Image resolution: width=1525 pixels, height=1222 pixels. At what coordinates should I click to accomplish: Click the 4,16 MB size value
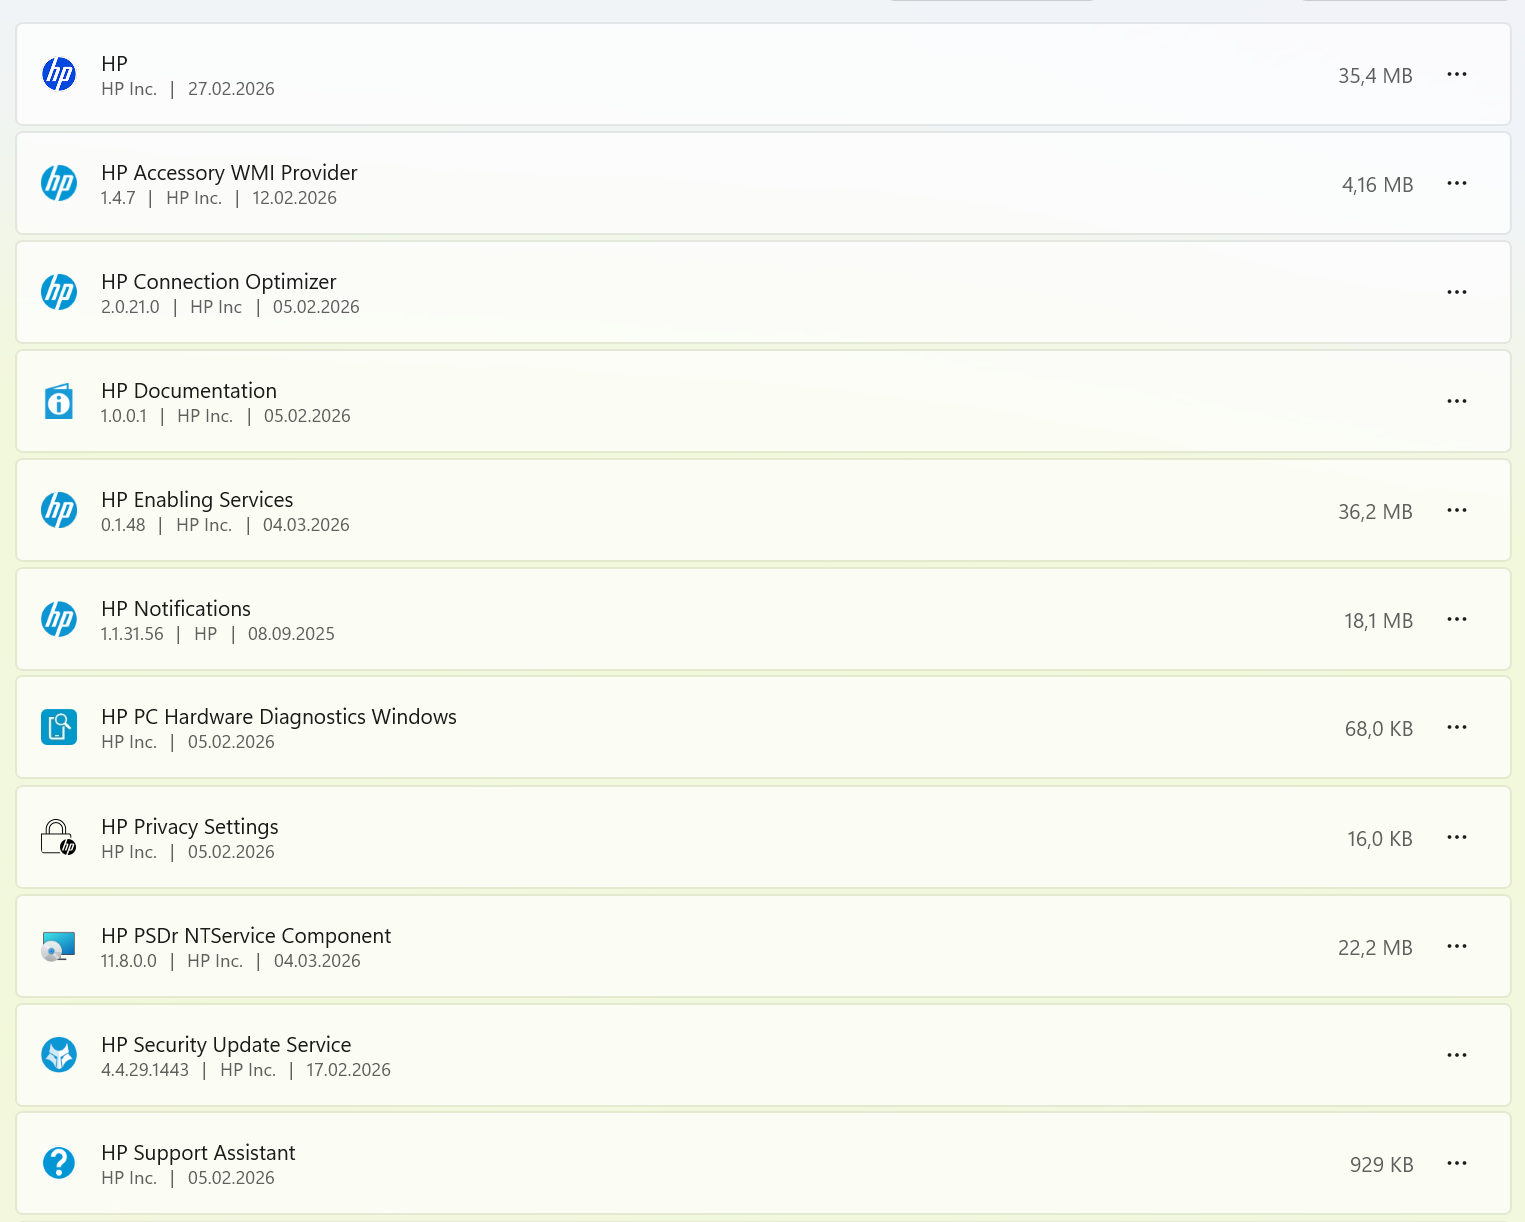click(1377, 185)
